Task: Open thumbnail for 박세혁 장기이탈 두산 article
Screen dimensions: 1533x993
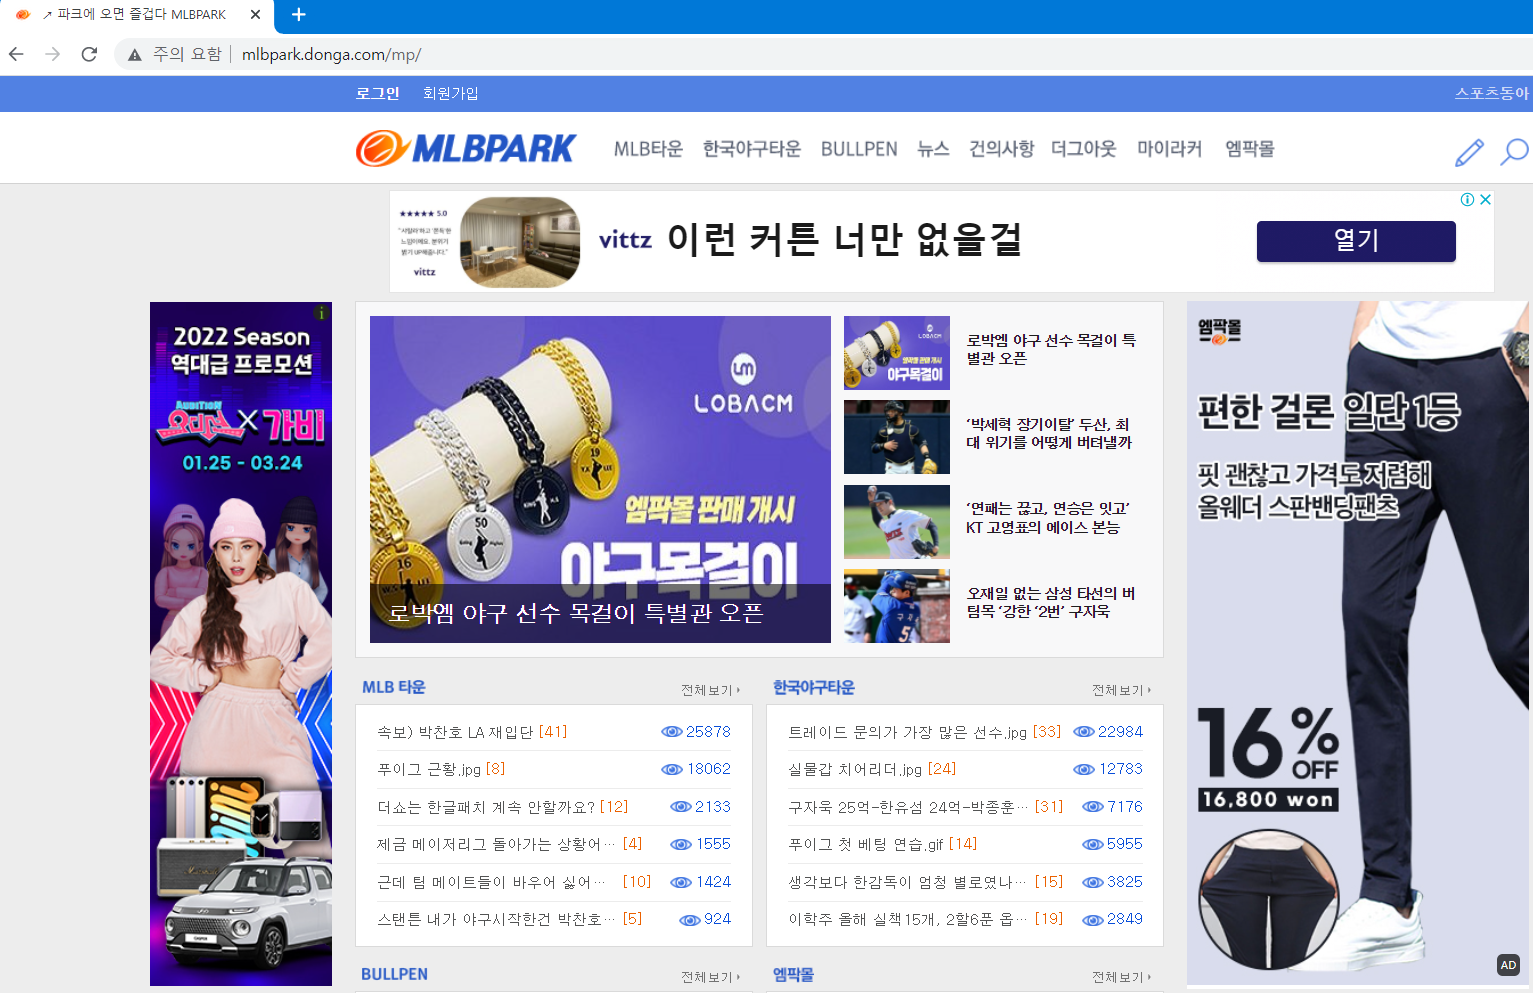Action: (897, 437)
